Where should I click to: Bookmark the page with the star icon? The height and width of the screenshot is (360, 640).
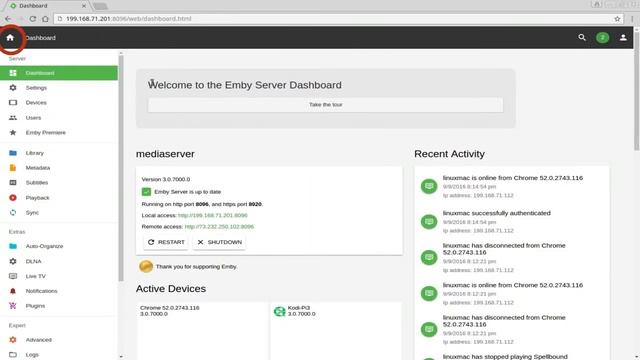click(617, 19)
